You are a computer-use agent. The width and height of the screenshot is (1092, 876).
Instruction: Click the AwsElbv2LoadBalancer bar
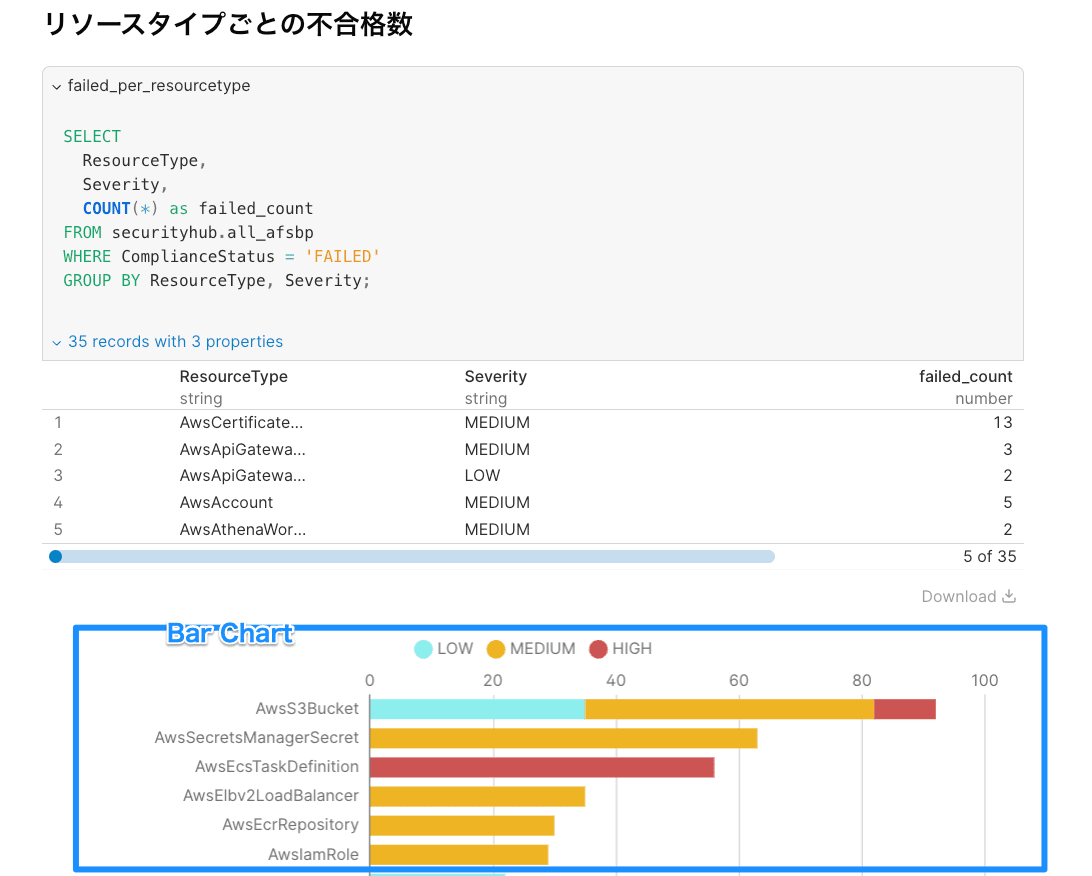coord(478,797)
